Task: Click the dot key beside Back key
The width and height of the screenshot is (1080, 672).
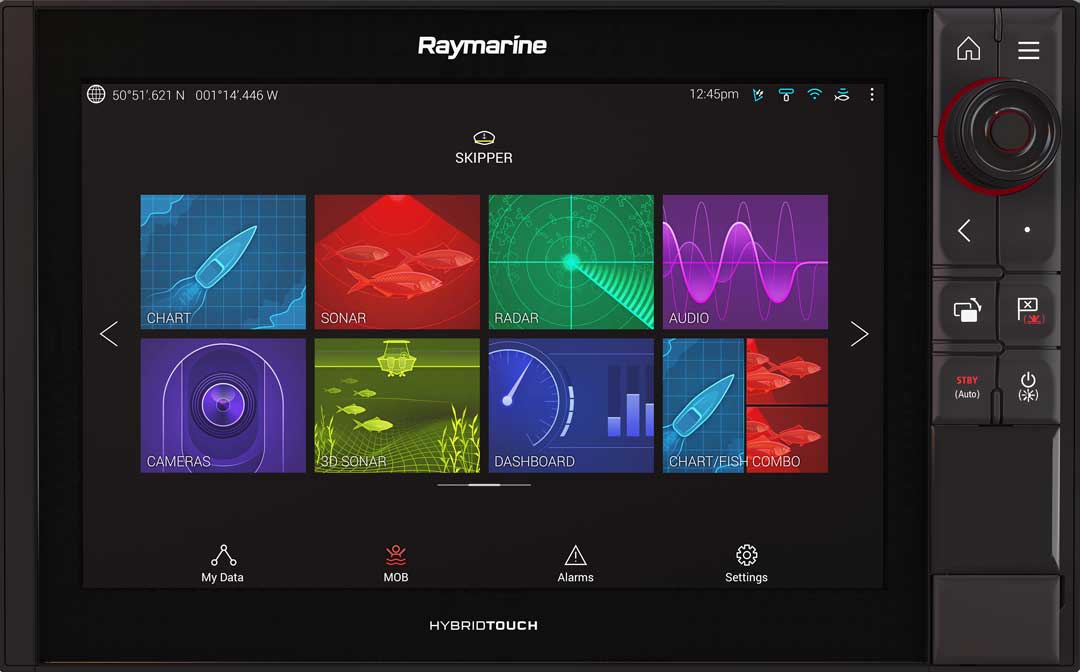Action: click(1027, 230)
